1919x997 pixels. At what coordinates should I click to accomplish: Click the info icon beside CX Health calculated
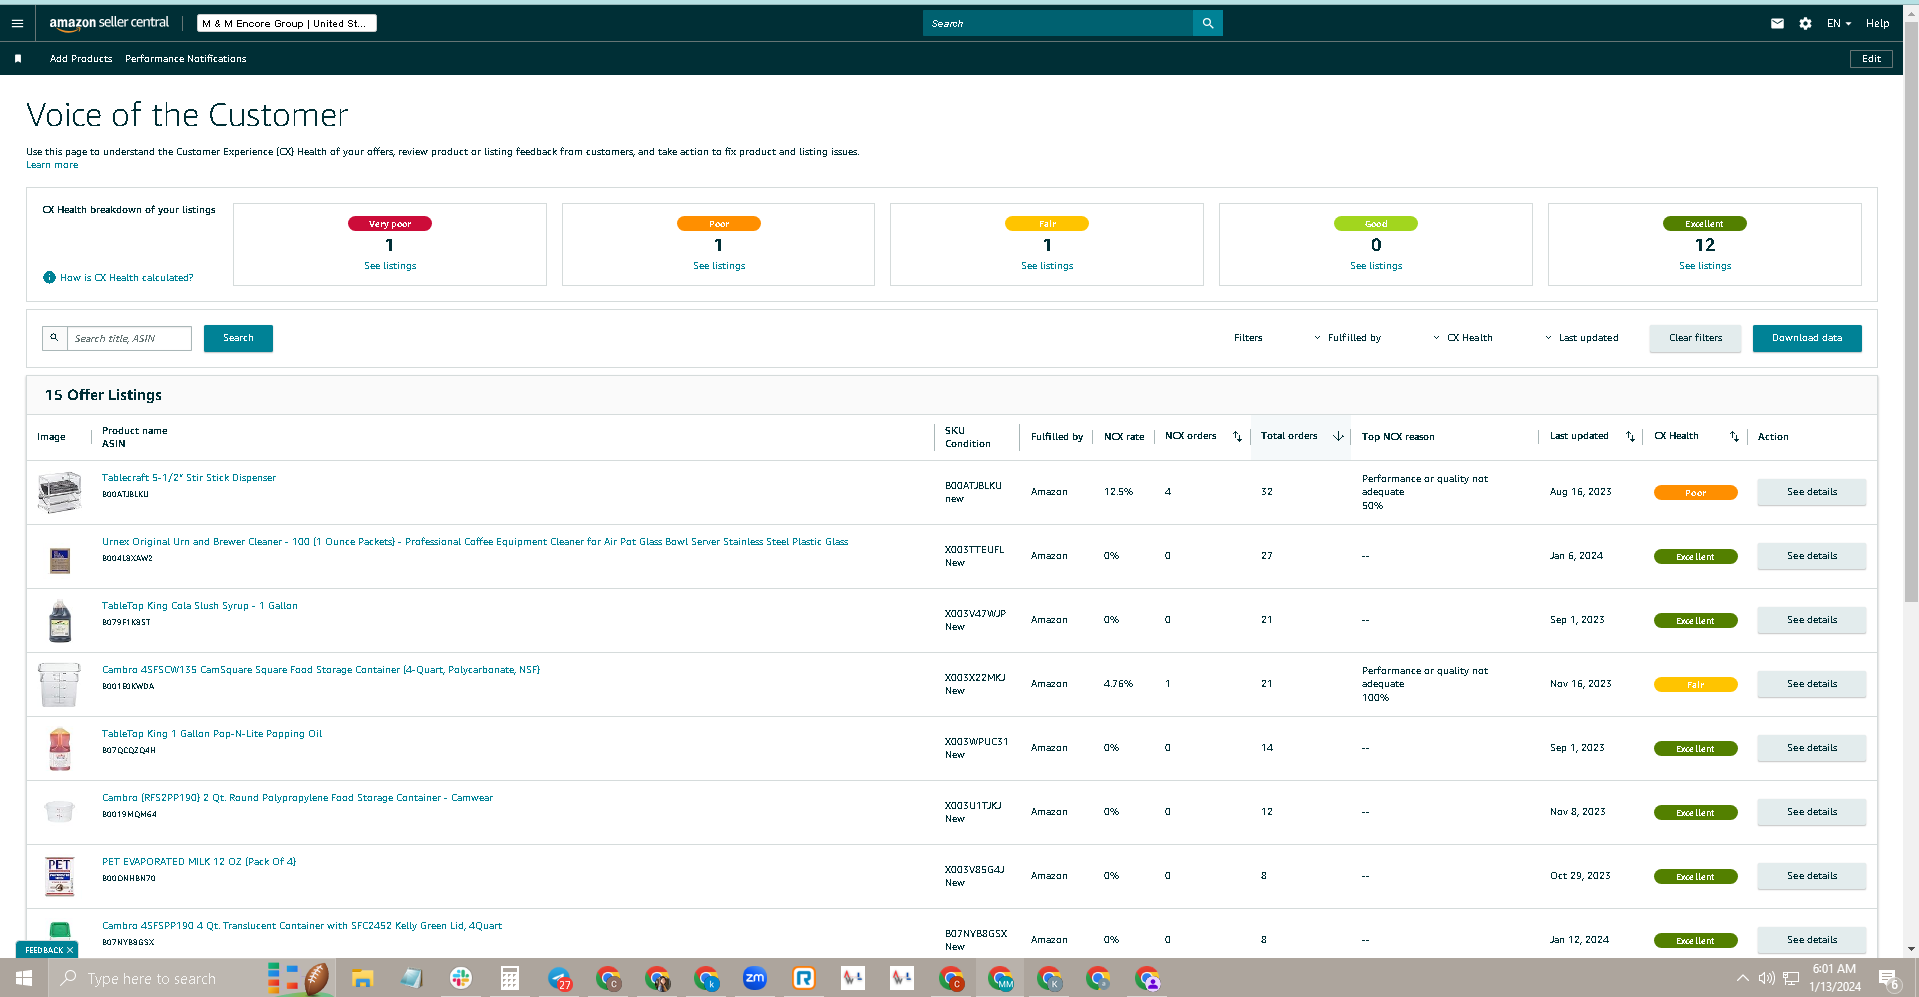pos(49,277)
